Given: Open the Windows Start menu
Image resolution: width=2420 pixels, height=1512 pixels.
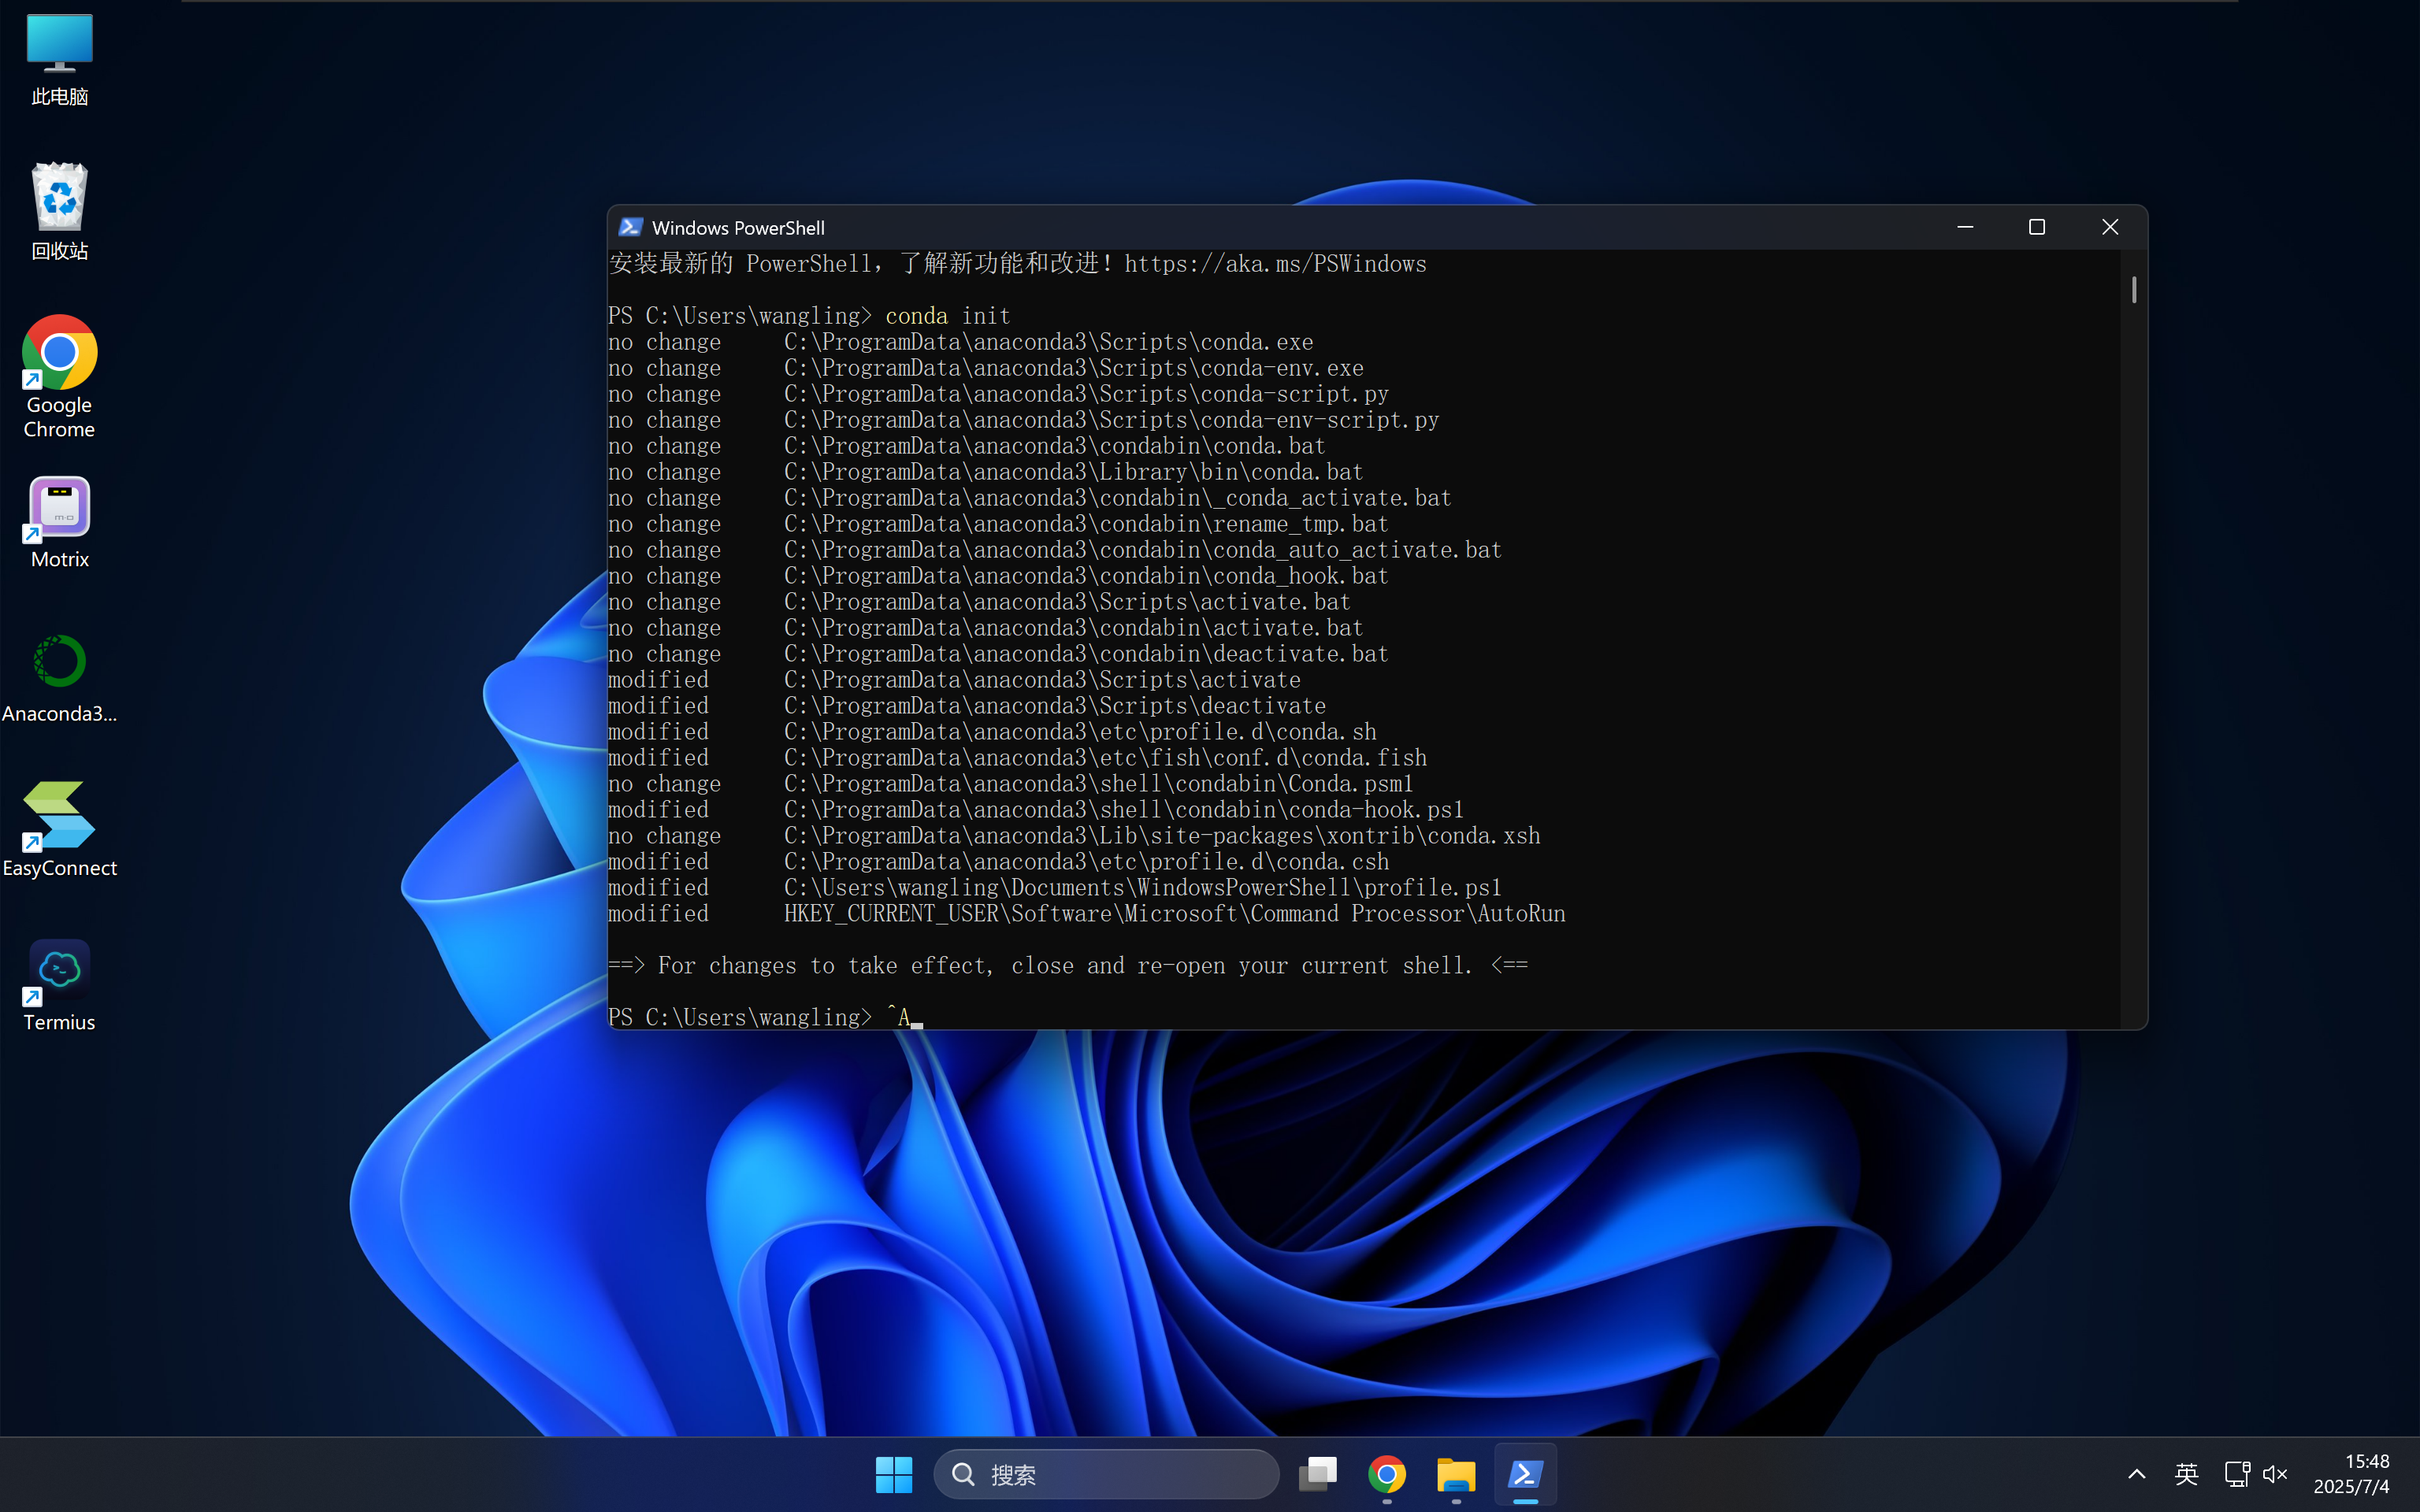Looking at the screenshot, I should 893,1474.
